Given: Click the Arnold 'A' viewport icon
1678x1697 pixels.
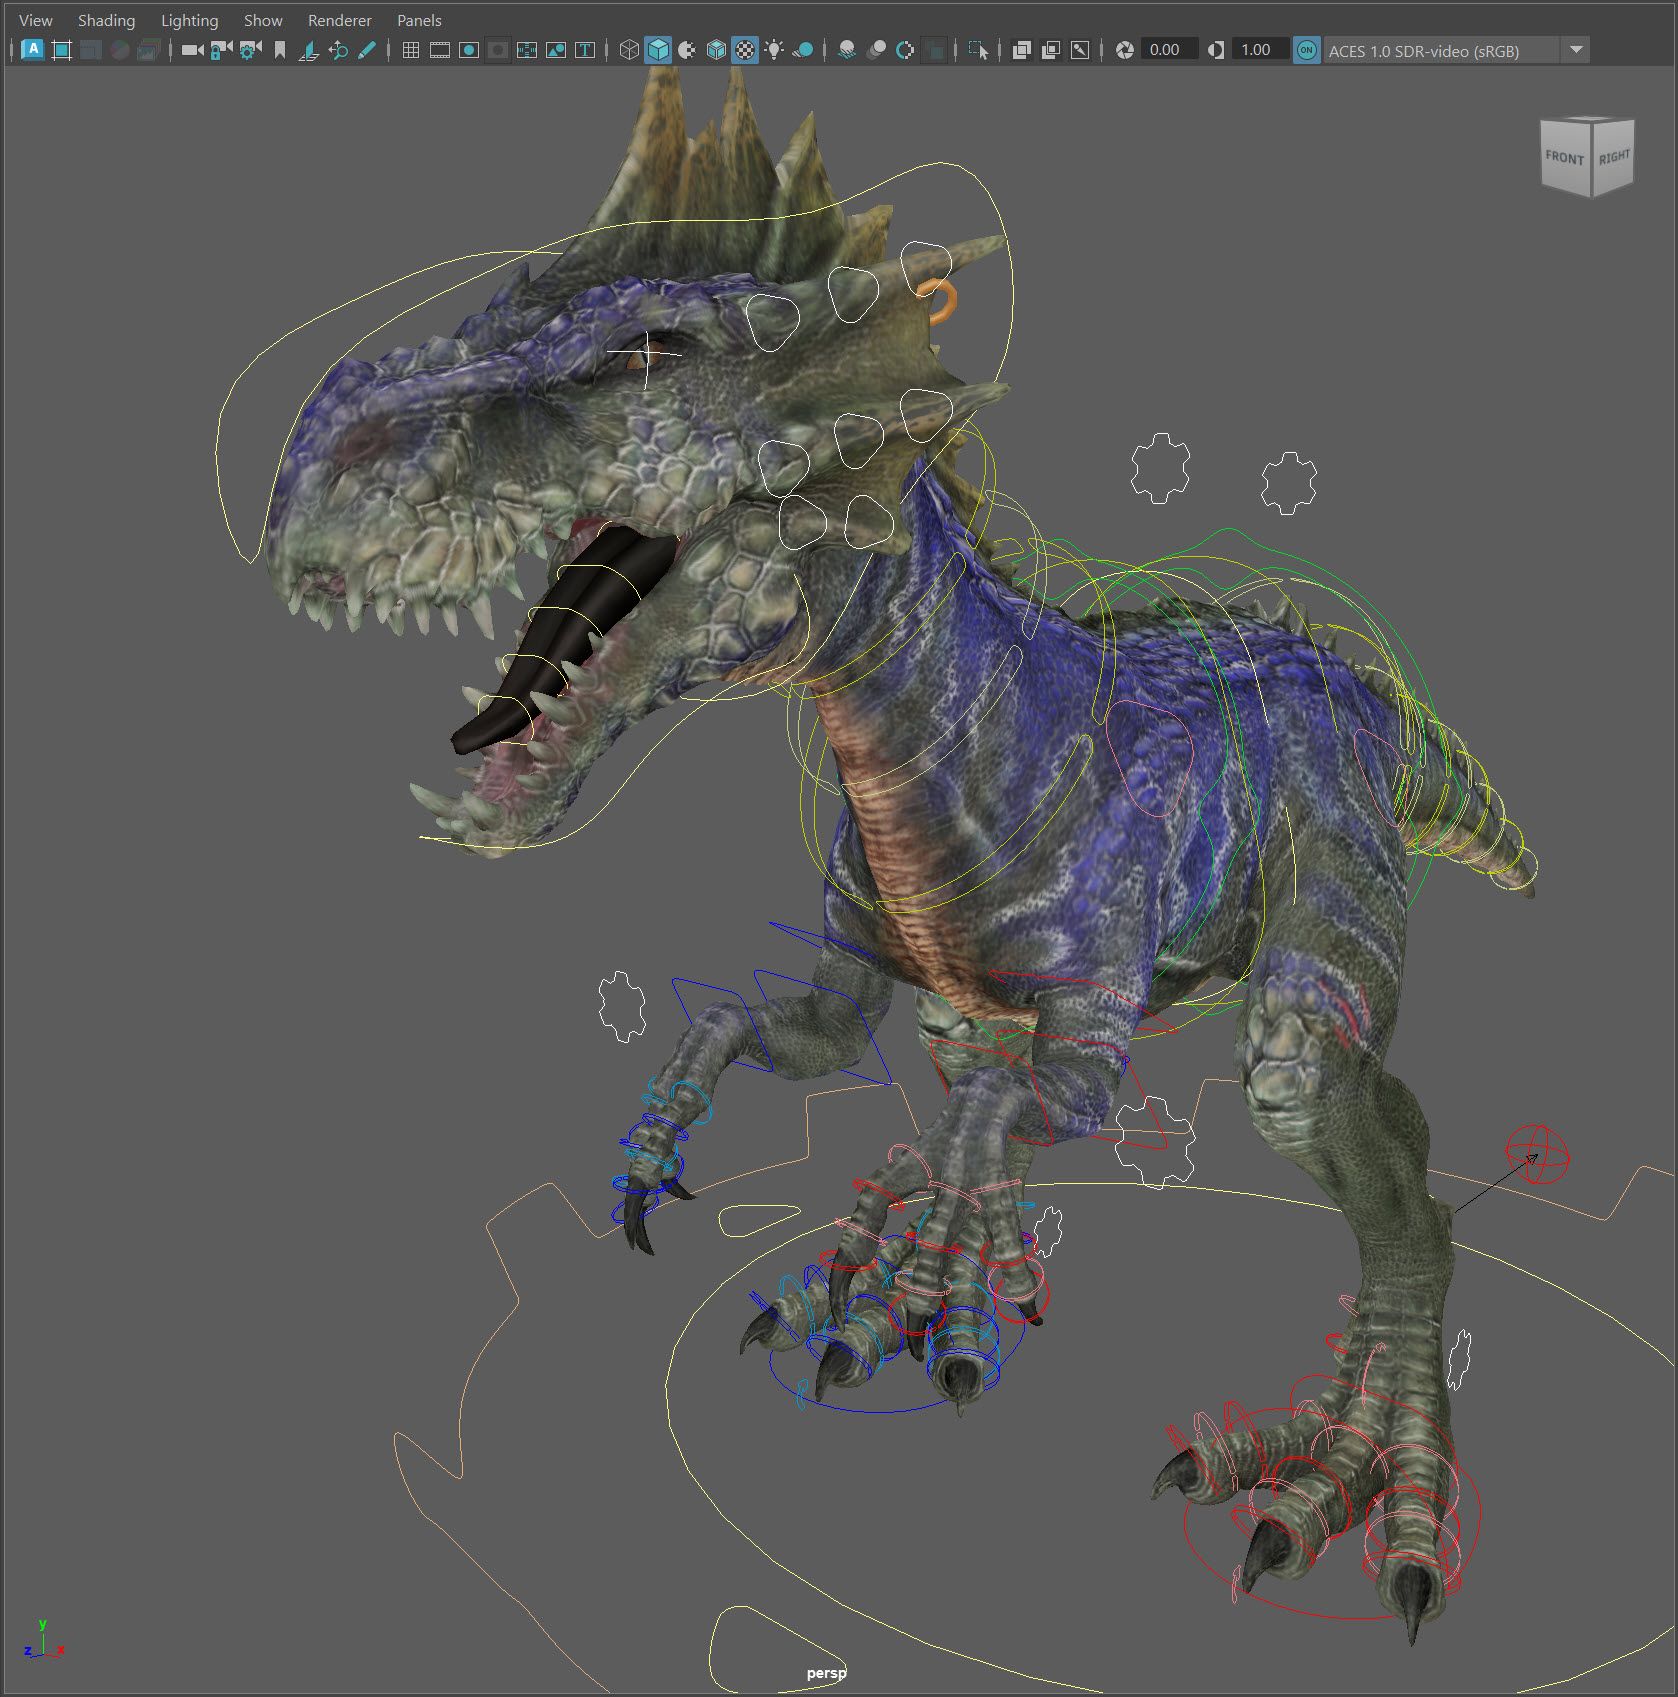Looking at the screenshot, I should [33, 49].
